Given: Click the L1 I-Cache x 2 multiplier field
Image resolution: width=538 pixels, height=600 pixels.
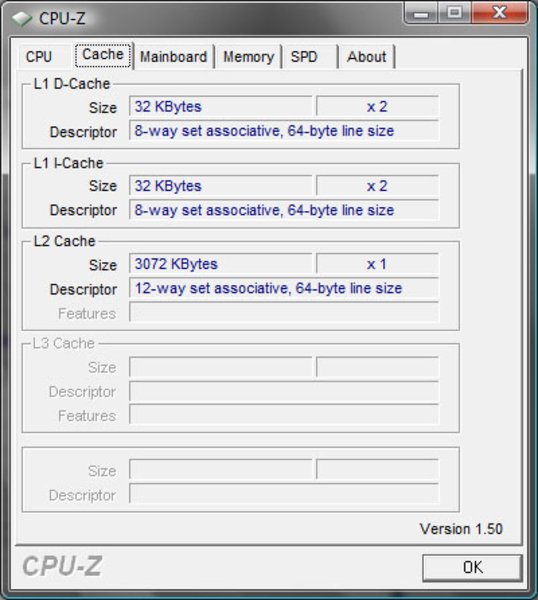Looking at the screenshot, I should [x=377, y=186].
